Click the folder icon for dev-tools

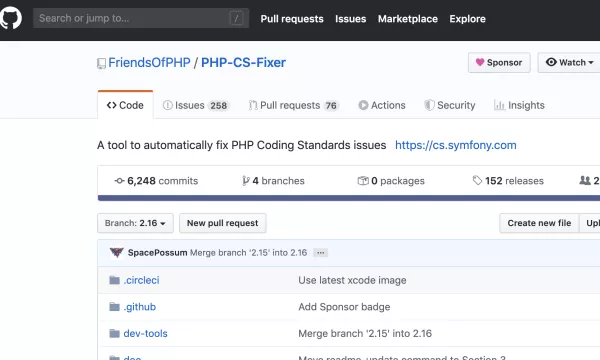point(114,334)
